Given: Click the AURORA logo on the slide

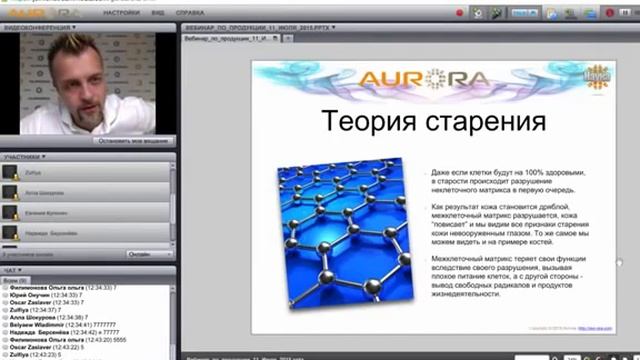Looking at the screenshot, I should click(424, 78).
